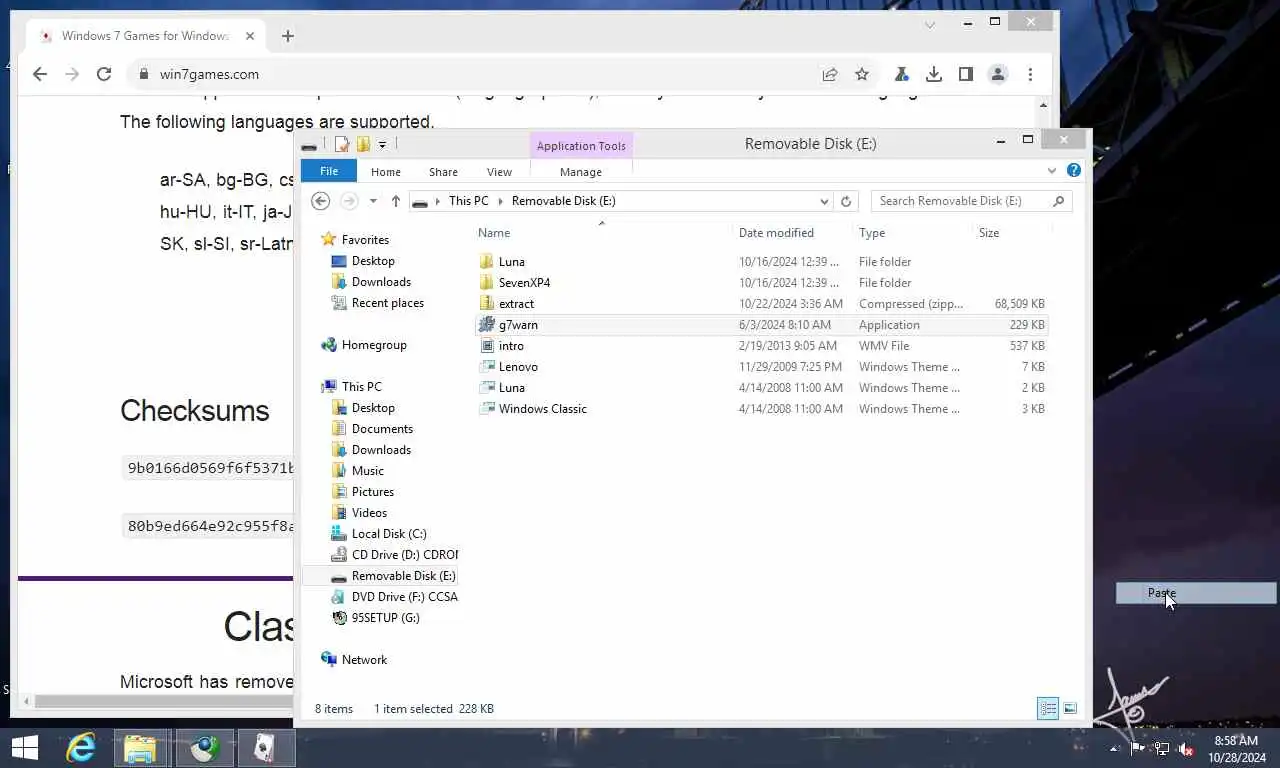
Task: Go back in the Chrome browser
Action: point(39,74)
